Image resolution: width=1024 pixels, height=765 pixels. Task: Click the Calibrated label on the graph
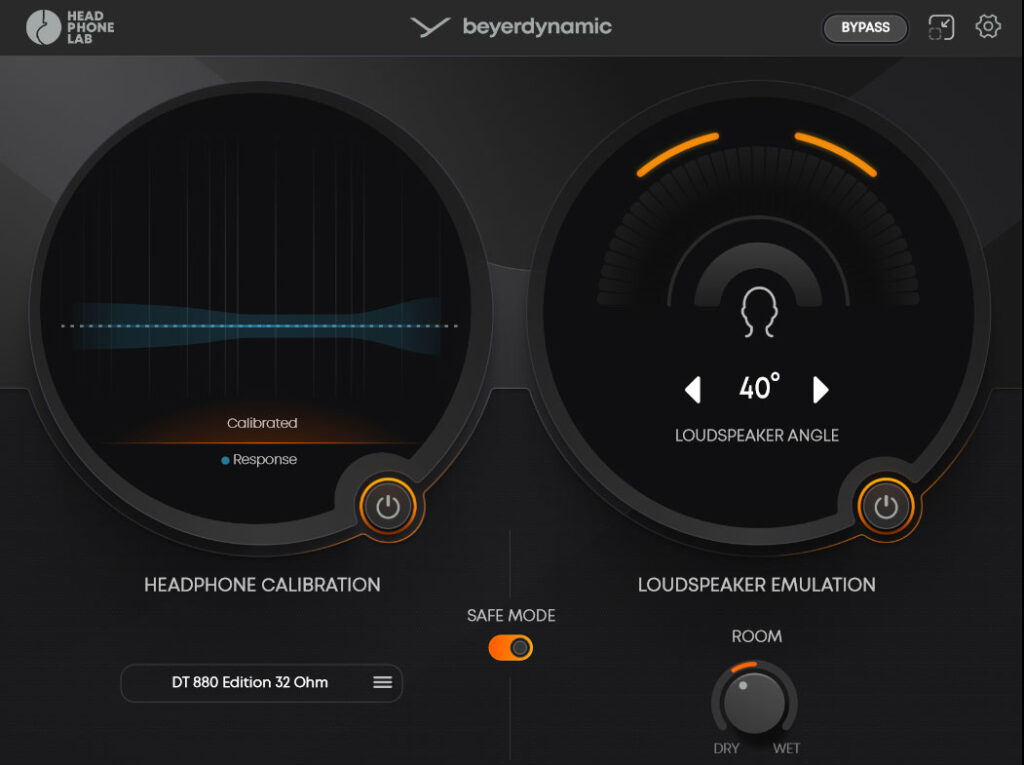[261, 423]
